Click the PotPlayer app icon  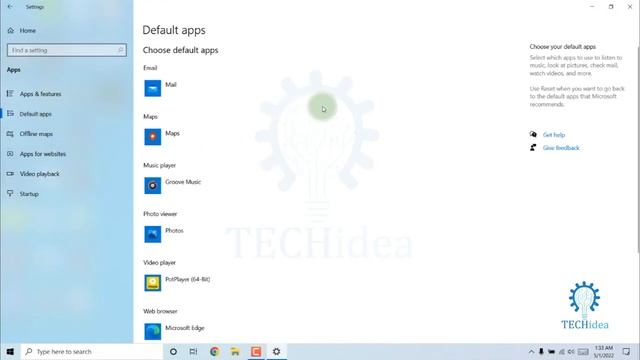coord(153,282)
